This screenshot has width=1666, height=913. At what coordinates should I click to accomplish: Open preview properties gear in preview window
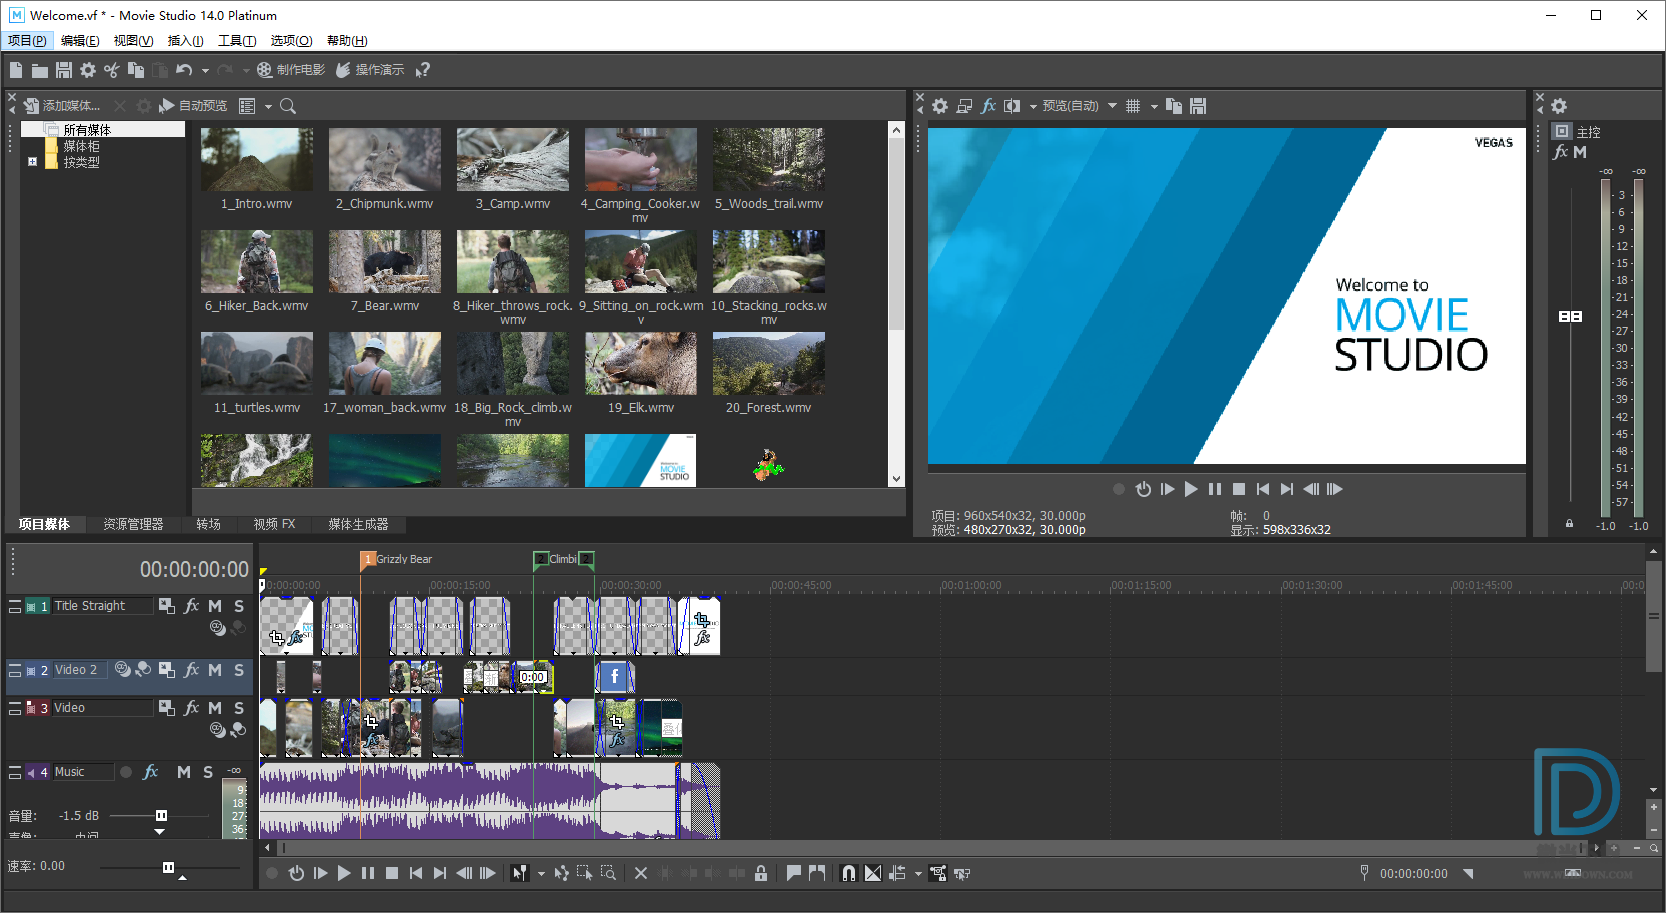[940, 106]
